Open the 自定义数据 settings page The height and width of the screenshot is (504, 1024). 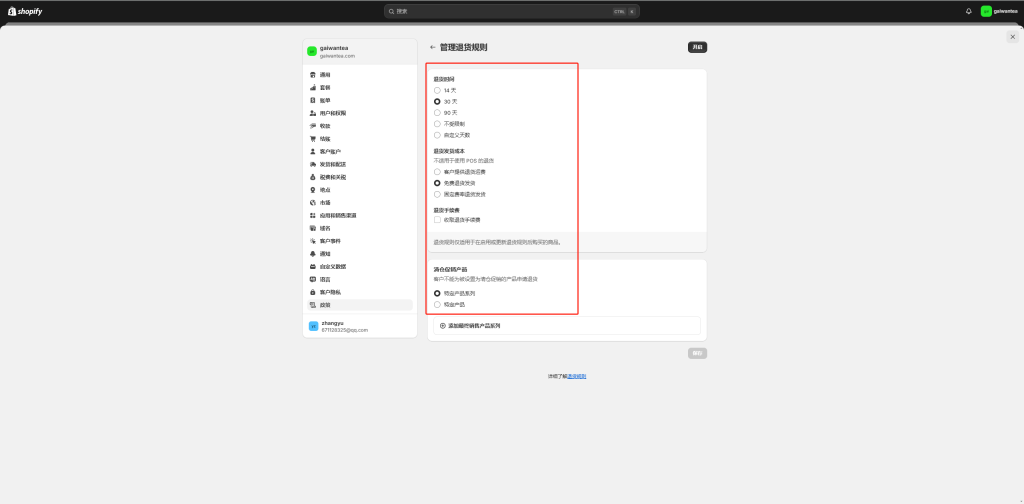[x=360, y=266]
